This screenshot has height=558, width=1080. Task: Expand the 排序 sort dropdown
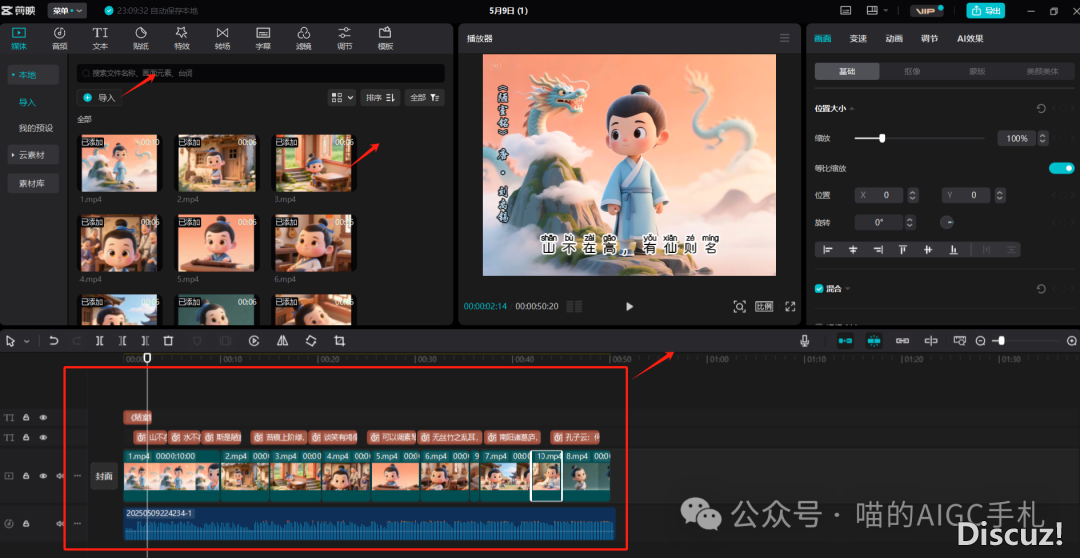point(381,97)
